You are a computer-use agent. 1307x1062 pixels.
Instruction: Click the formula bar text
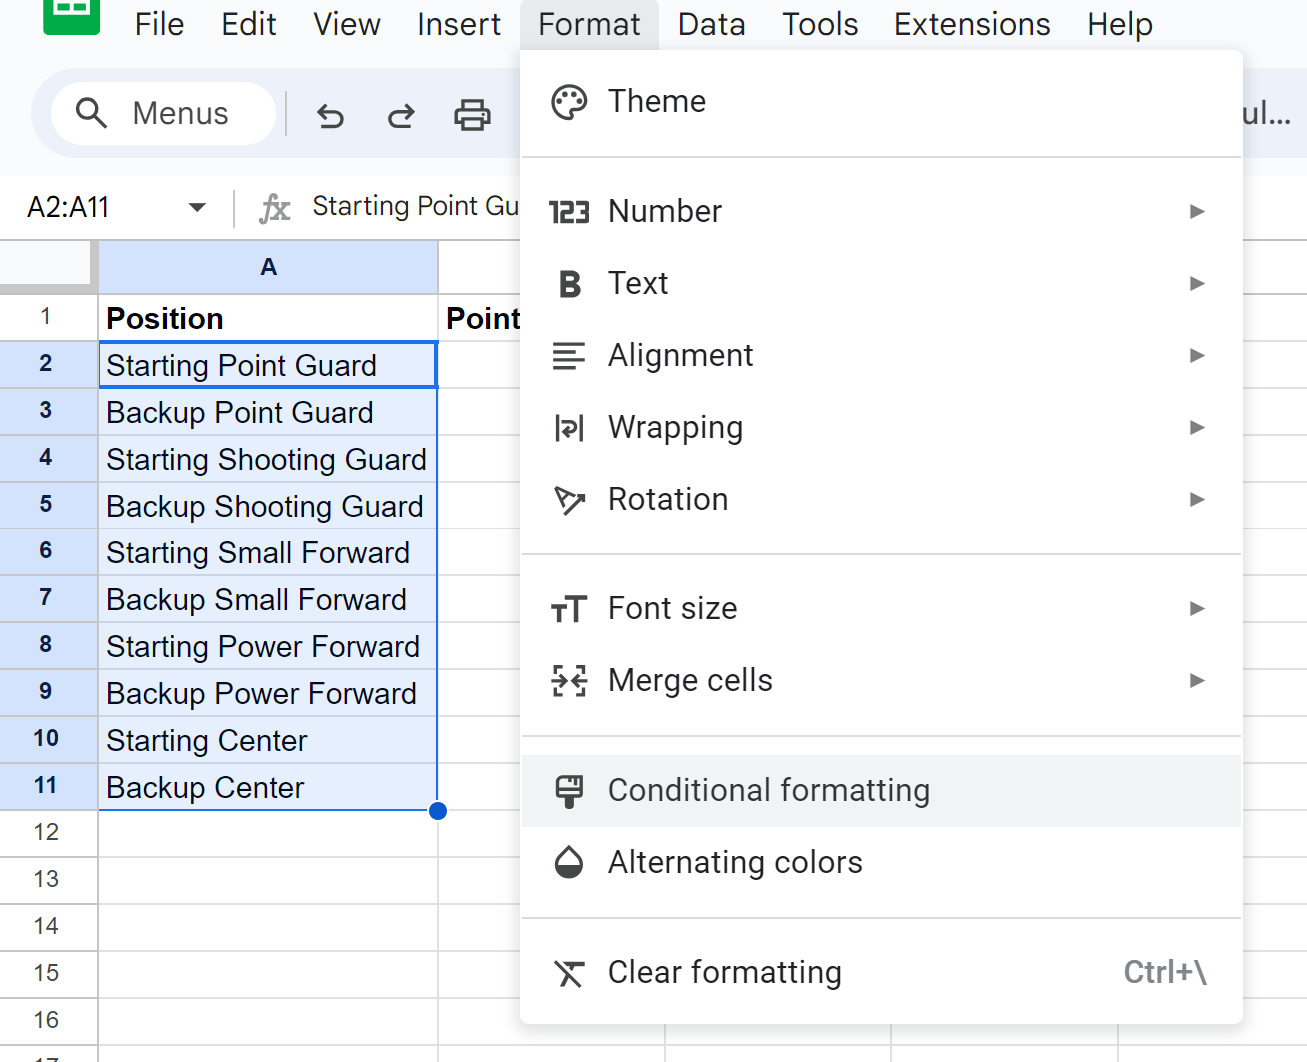pyautogui.click(x=415, y=206)
